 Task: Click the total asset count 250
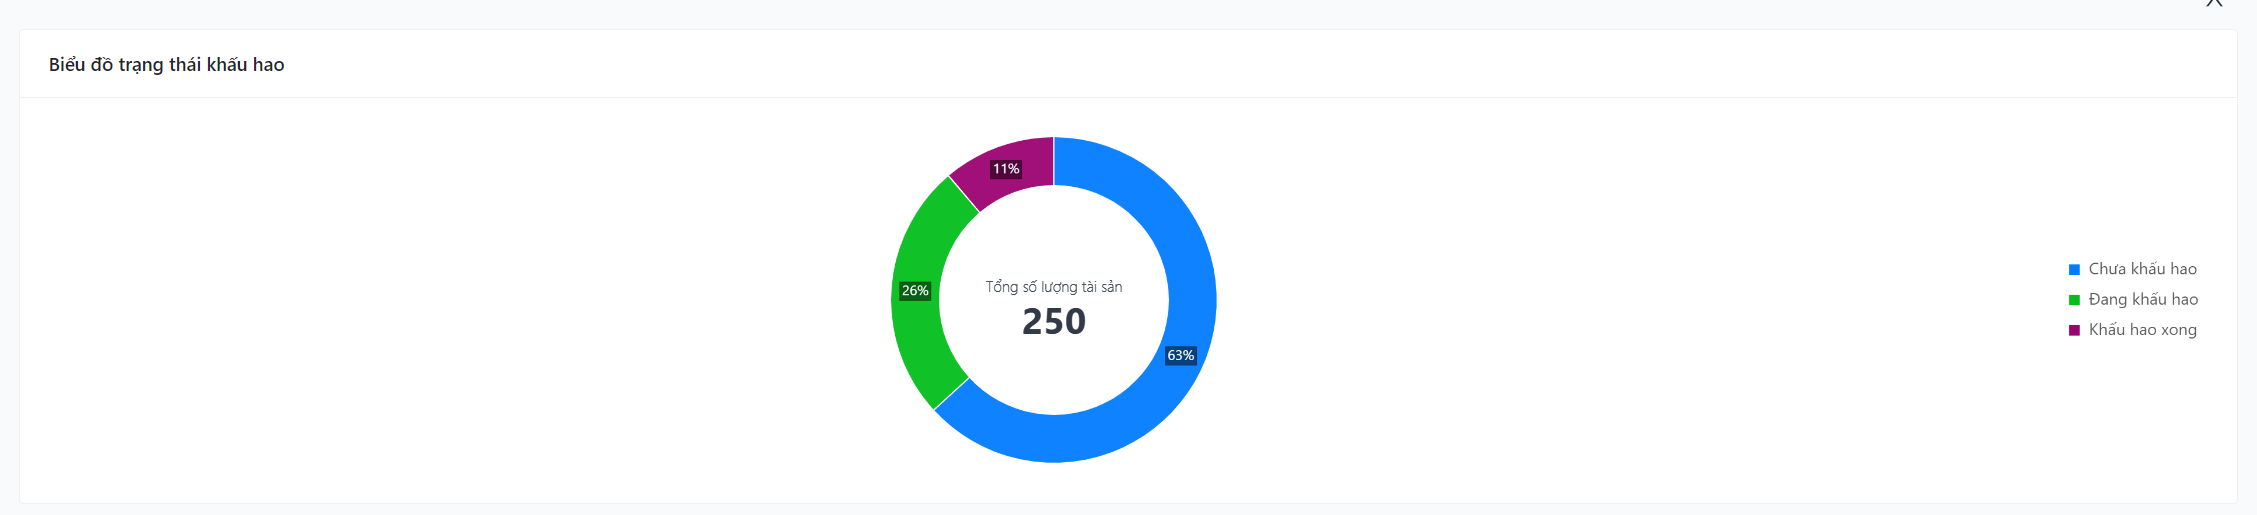(x=1053, y=322)
